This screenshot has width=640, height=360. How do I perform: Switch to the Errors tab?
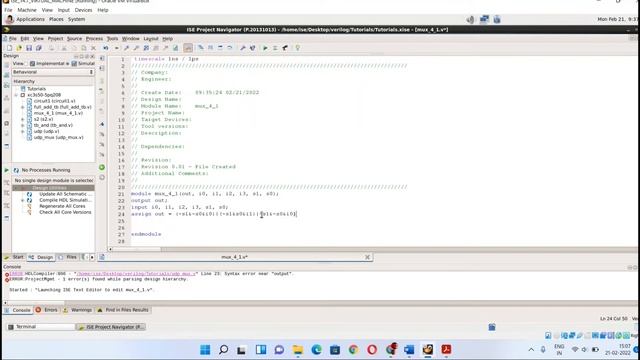47,310
